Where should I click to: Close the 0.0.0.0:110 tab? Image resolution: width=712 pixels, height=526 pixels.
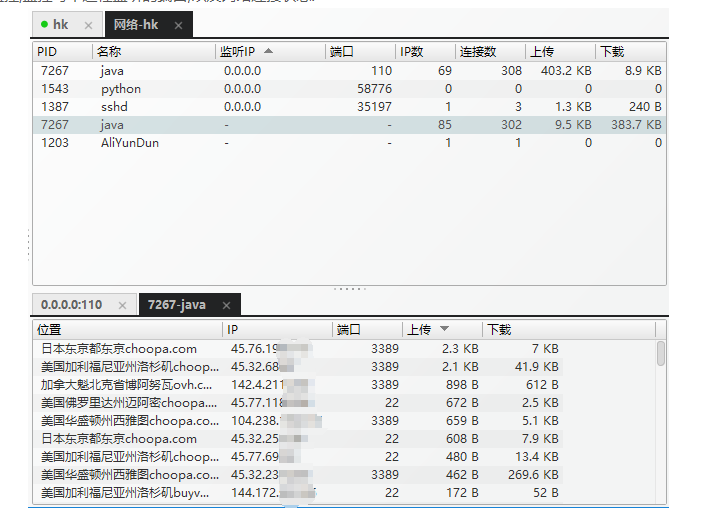coord(122,305)
